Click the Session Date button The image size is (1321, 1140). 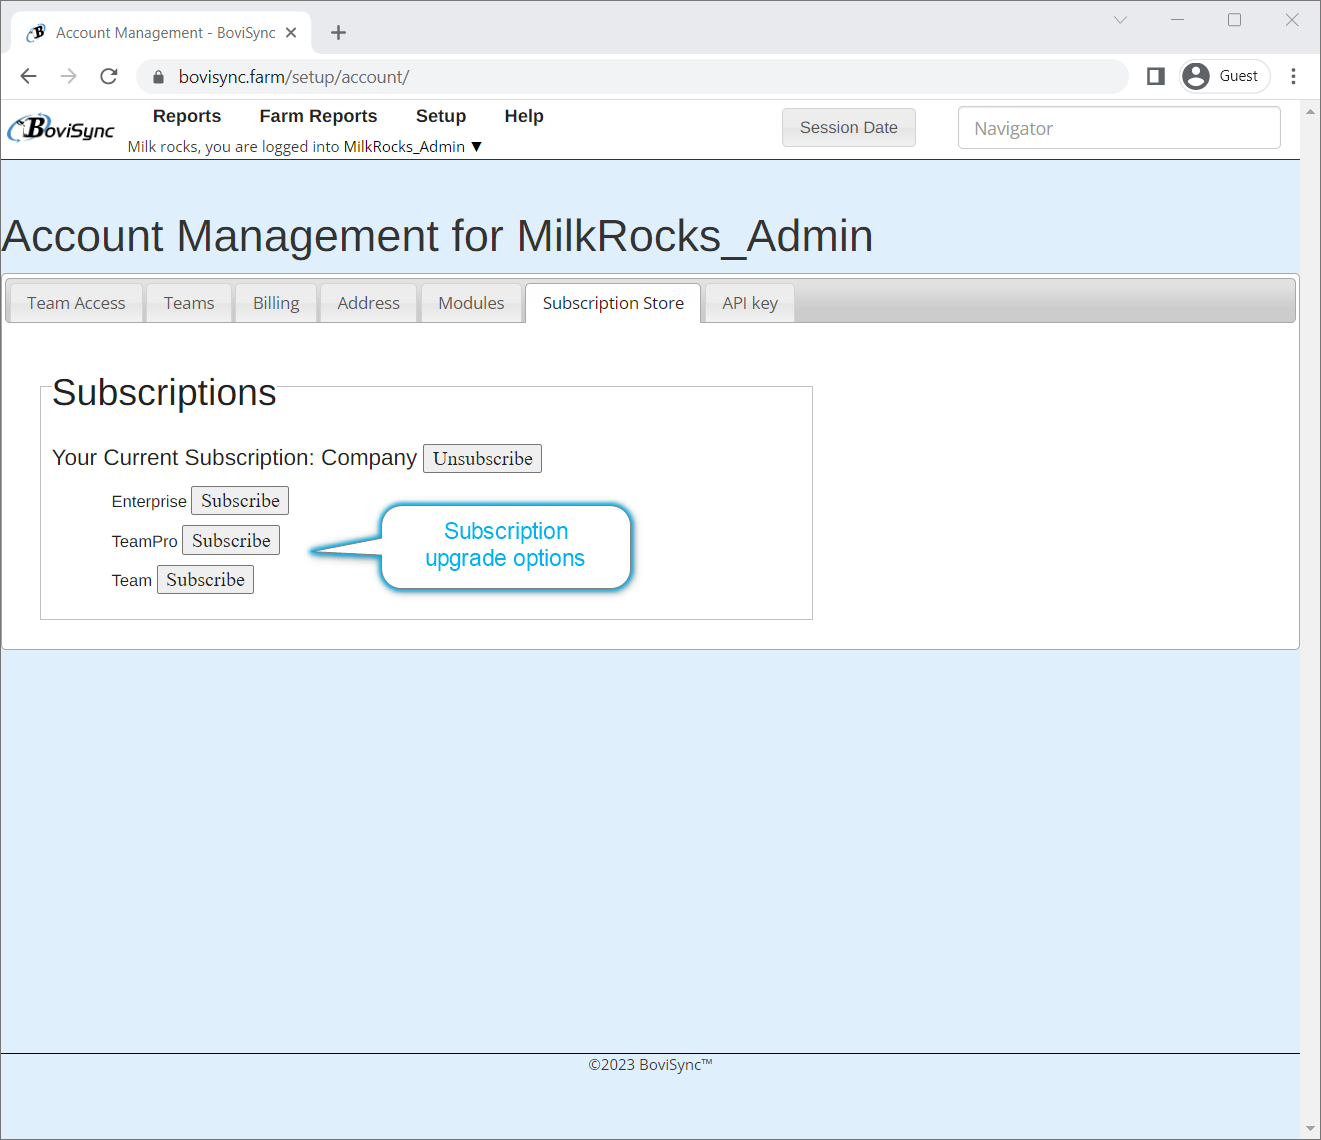[849, 127]
